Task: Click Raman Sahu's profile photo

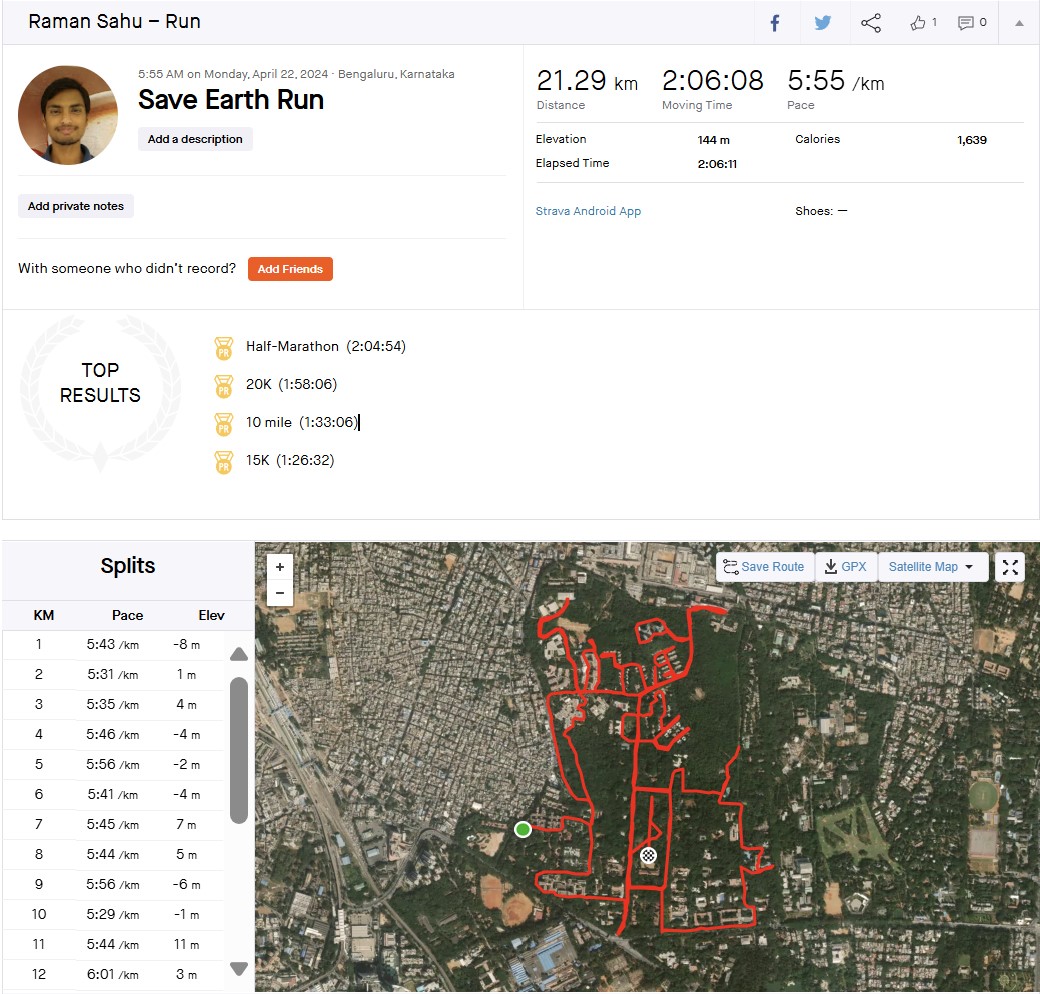Action: coord(68,115)
